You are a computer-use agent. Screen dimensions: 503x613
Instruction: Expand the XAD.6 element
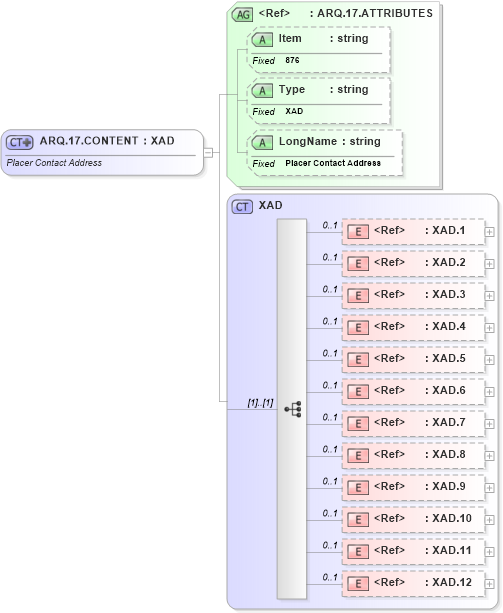pos(489,392)
